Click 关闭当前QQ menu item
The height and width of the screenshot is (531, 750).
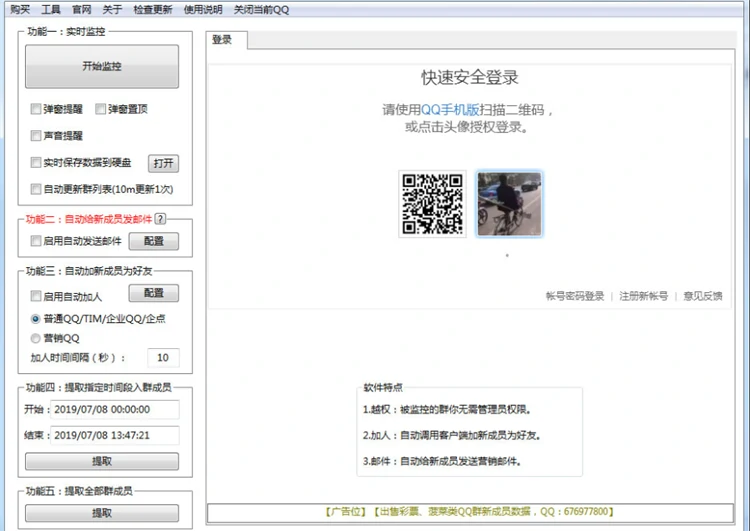coord(261,10)
